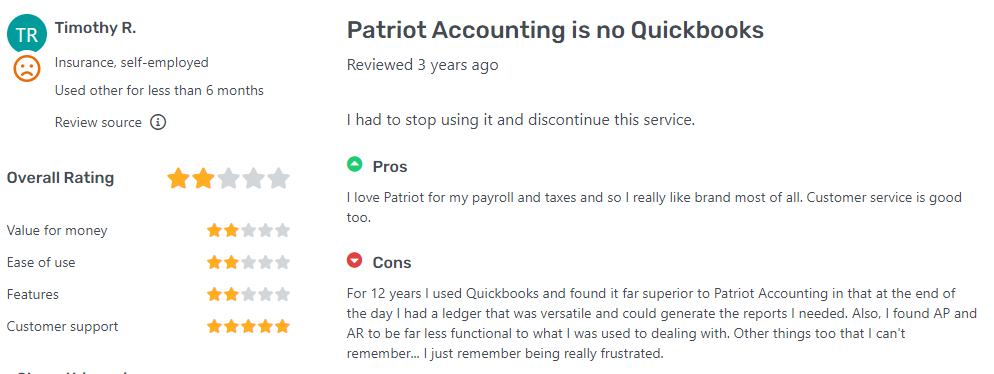Click the Customer support label
The image size is (994, 374).
62,327
